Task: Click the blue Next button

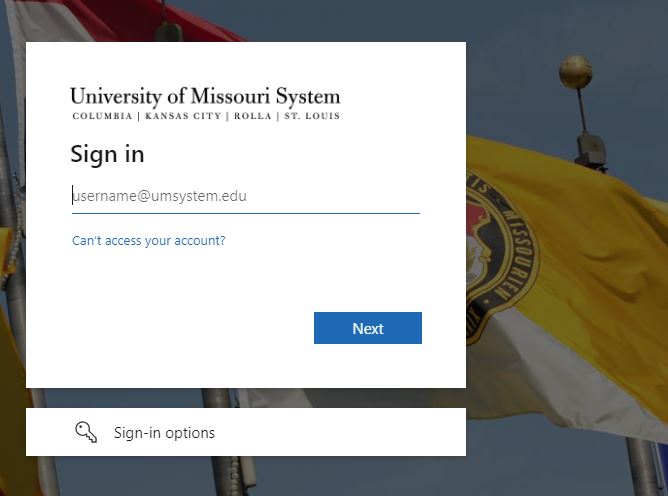Action: coord(368,328)
